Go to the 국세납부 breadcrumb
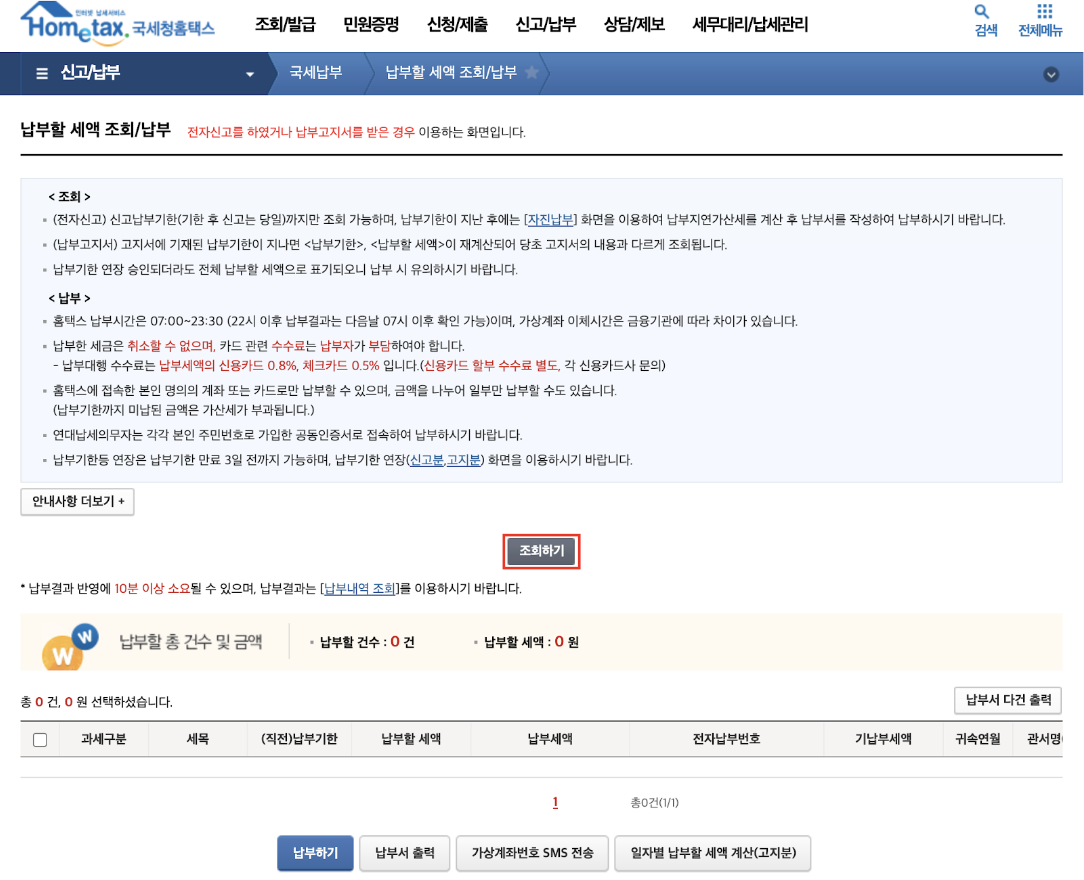The width and height of the screenshot is (1084, 880). pyautogui.click(x=316, y=73)
